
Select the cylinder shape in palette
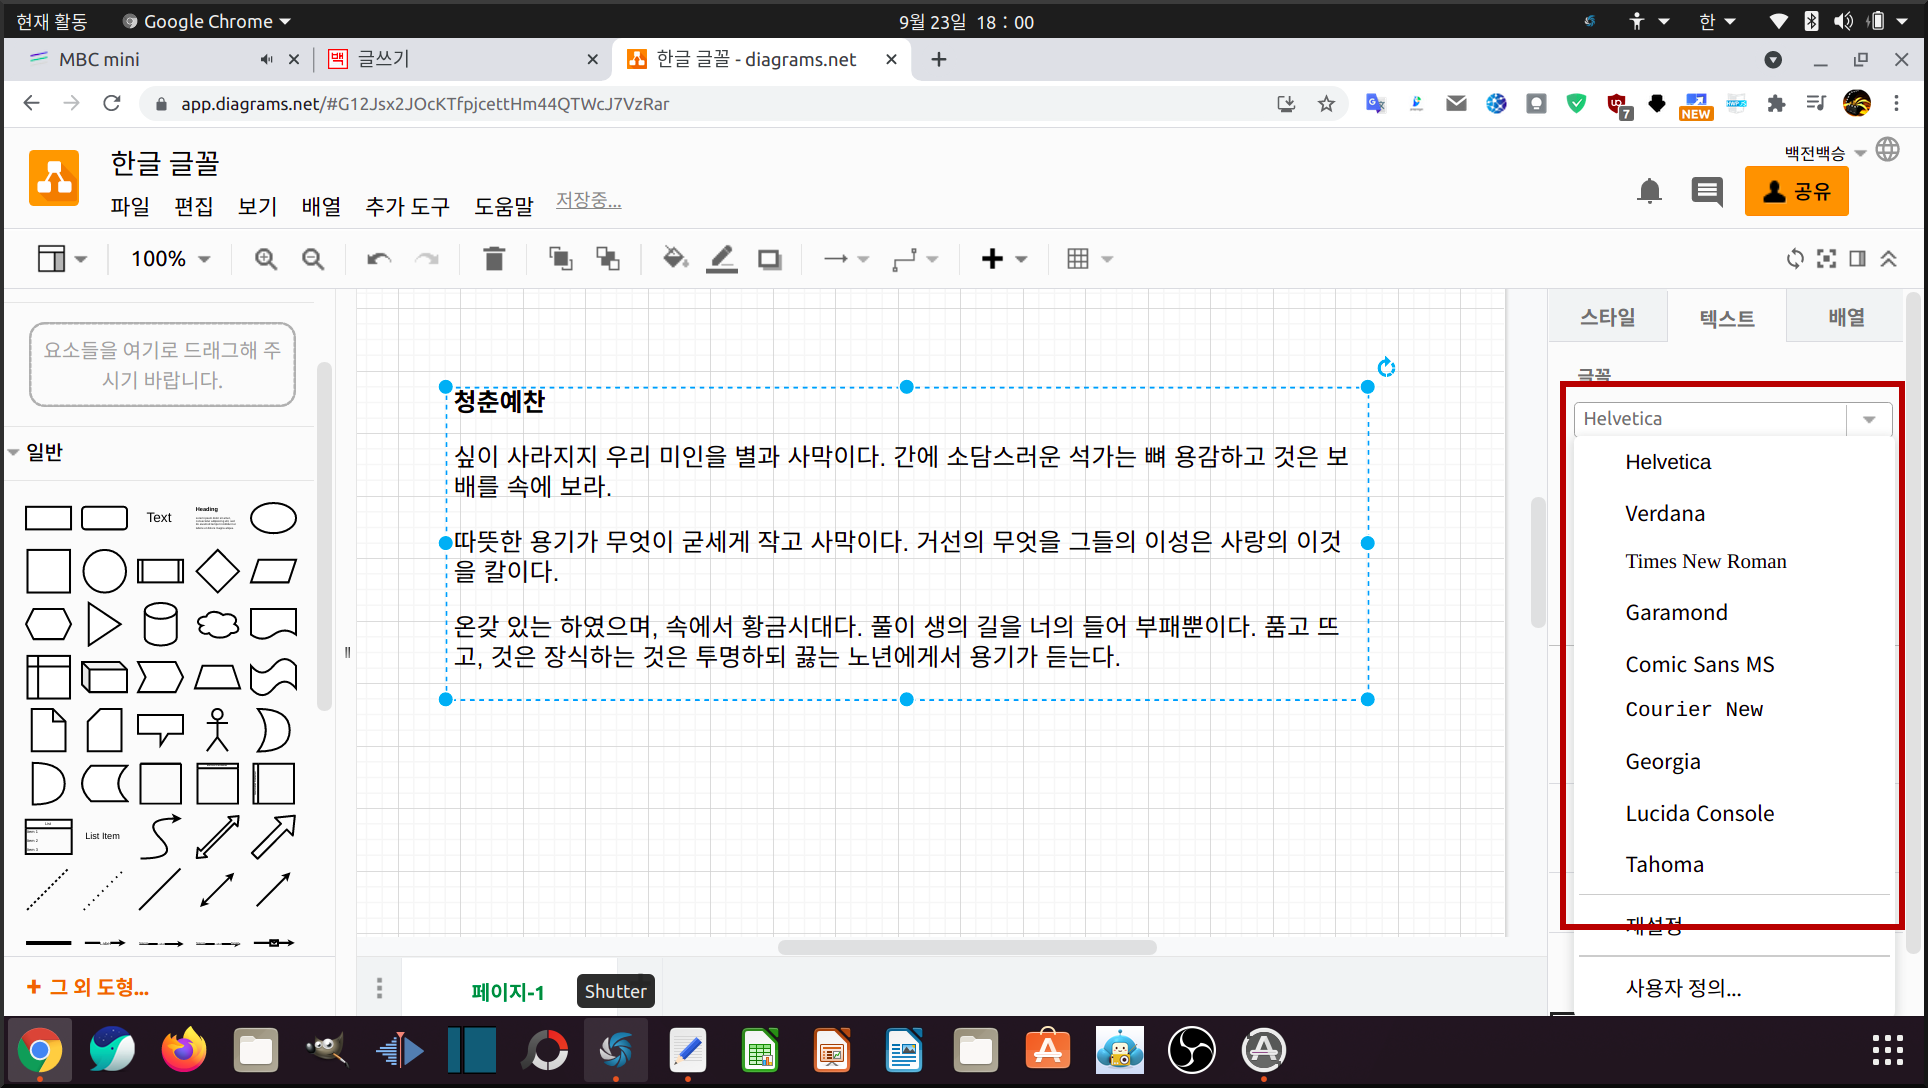pyautogui.click(x=160, y=624)
